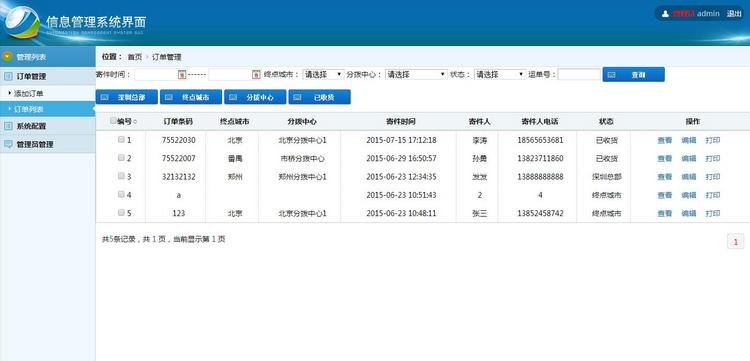Image resolution: width=750 pixels, height=361 pixels.
Task: Open the 状态 dropdown
Action: 500,75
